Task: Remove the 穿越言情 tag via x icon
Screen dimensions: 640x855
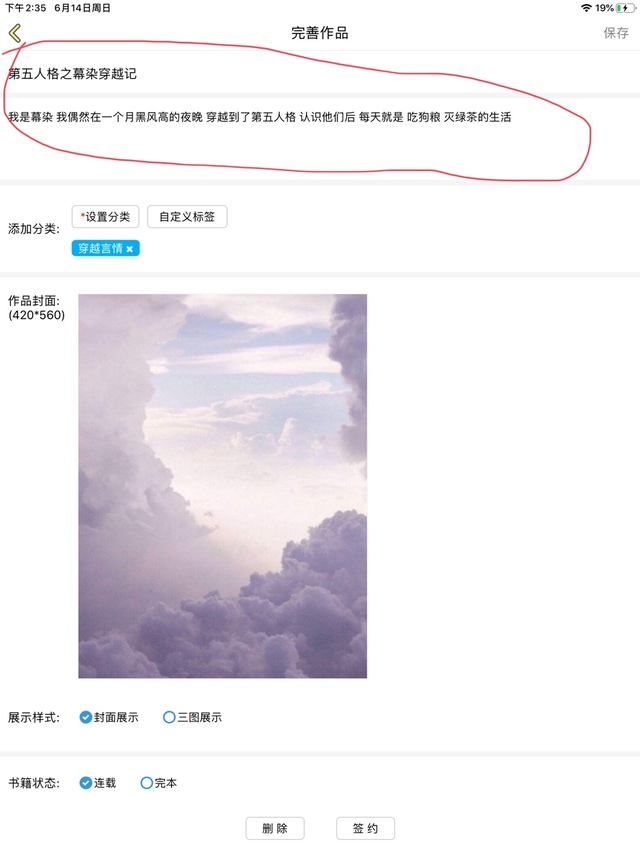Action: point(130,249)
